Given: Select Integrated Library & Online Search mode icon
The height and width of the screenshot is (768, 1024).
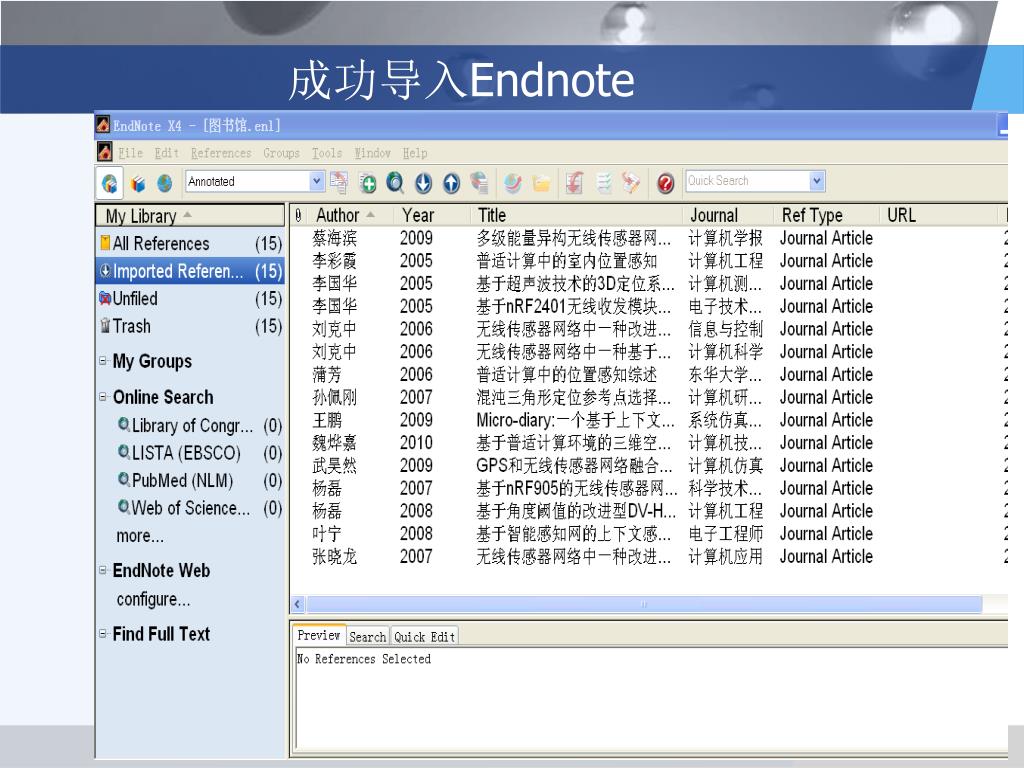Looking at the screenshot, I should pyautogui.click(x=110, y=184).
